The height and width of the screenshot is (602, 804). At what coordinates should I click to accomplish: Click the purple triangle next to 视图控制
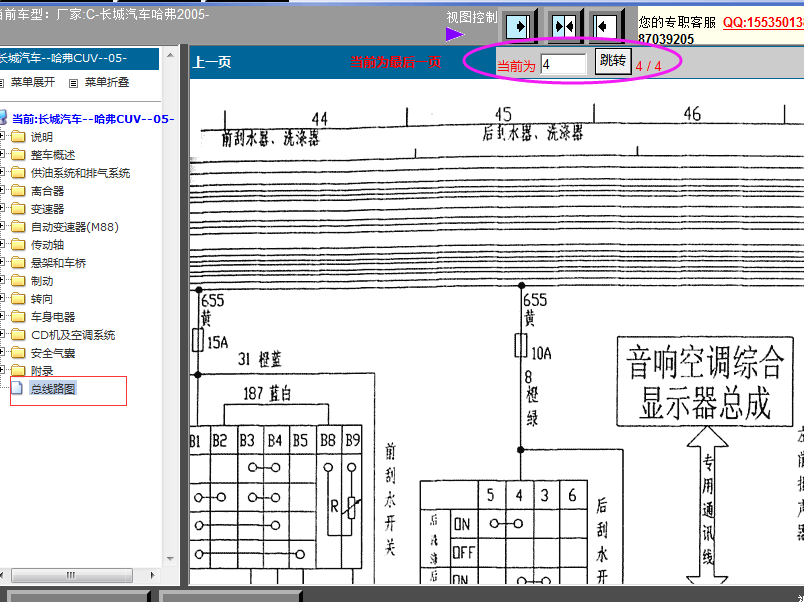coord(454,34)
